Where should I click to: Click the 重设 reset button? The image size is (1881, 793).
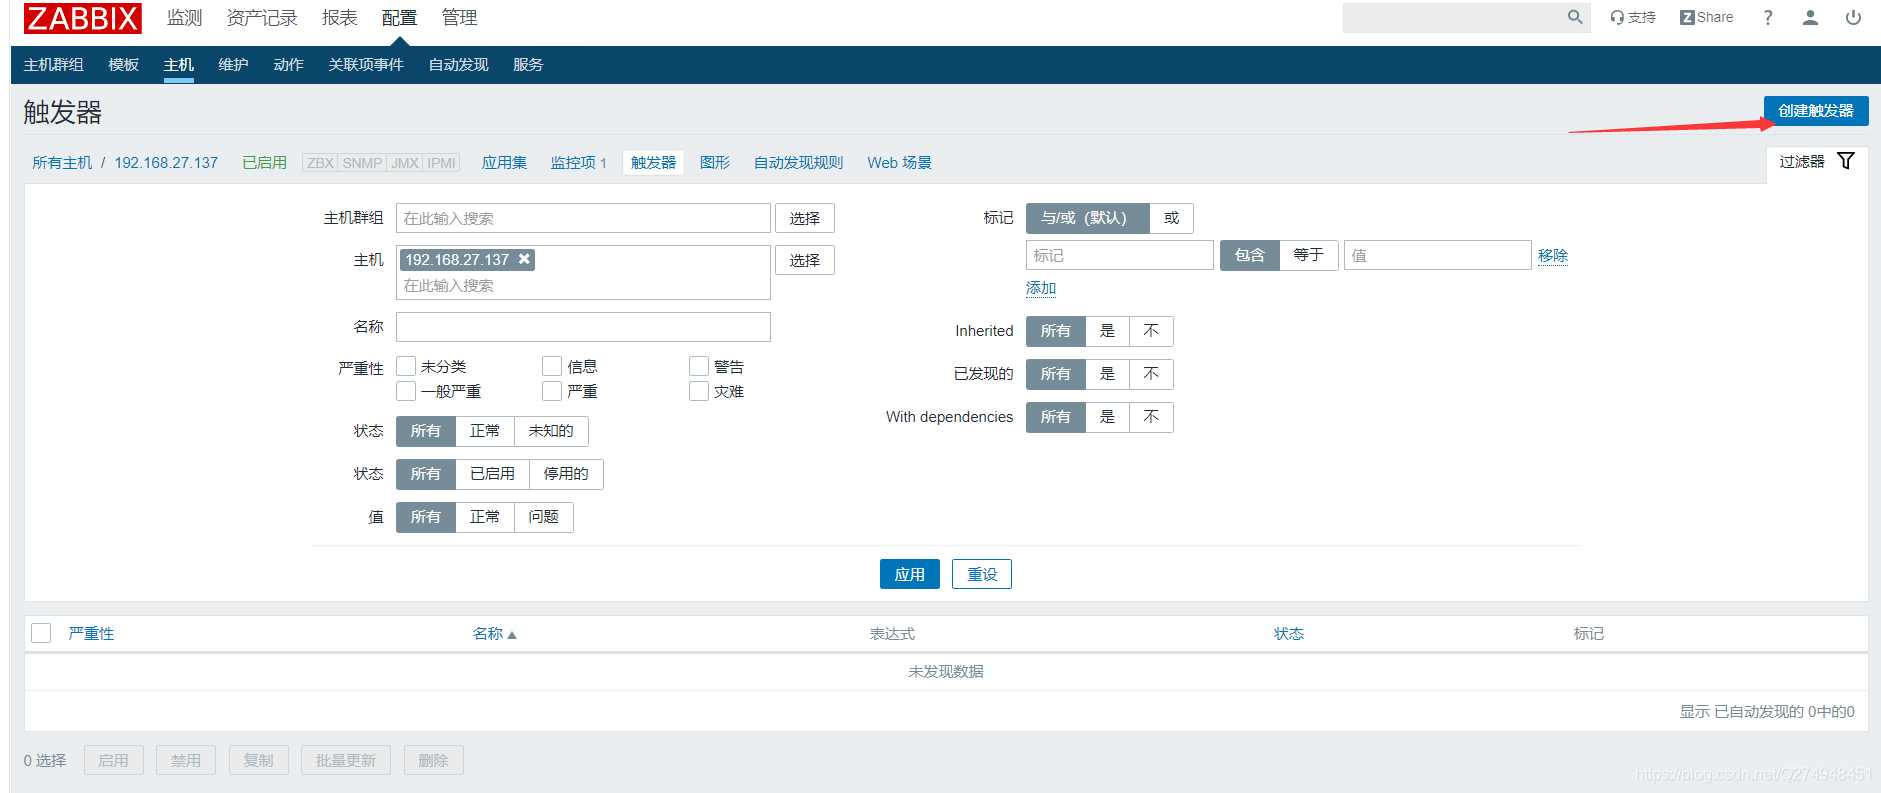982,574
